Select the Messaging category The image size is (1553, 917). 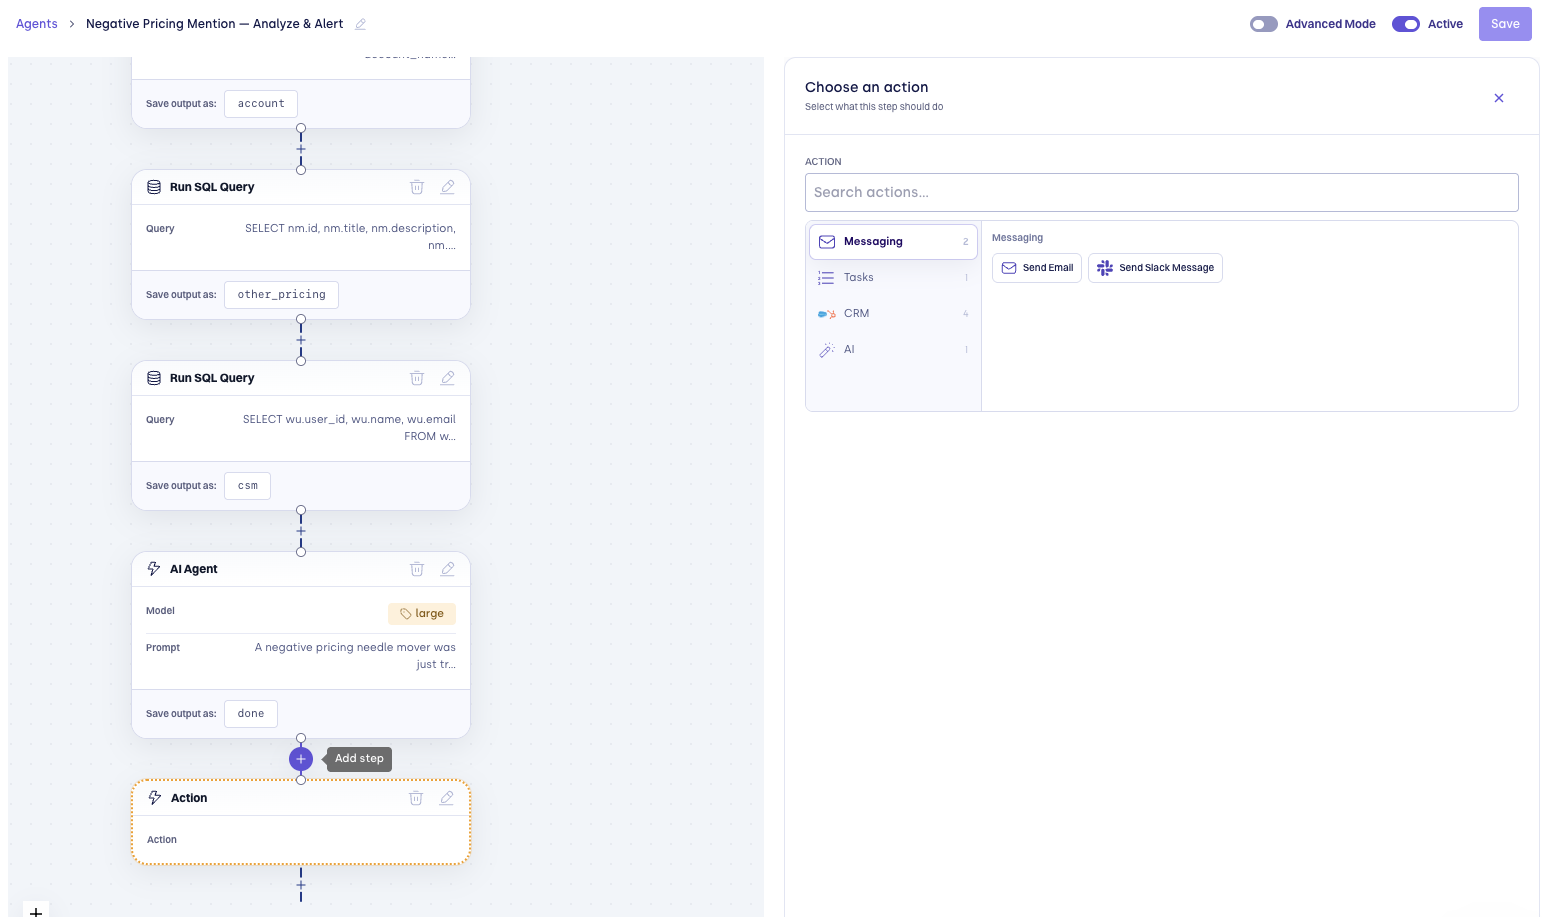pyautogui.click(x=893, y=241)
